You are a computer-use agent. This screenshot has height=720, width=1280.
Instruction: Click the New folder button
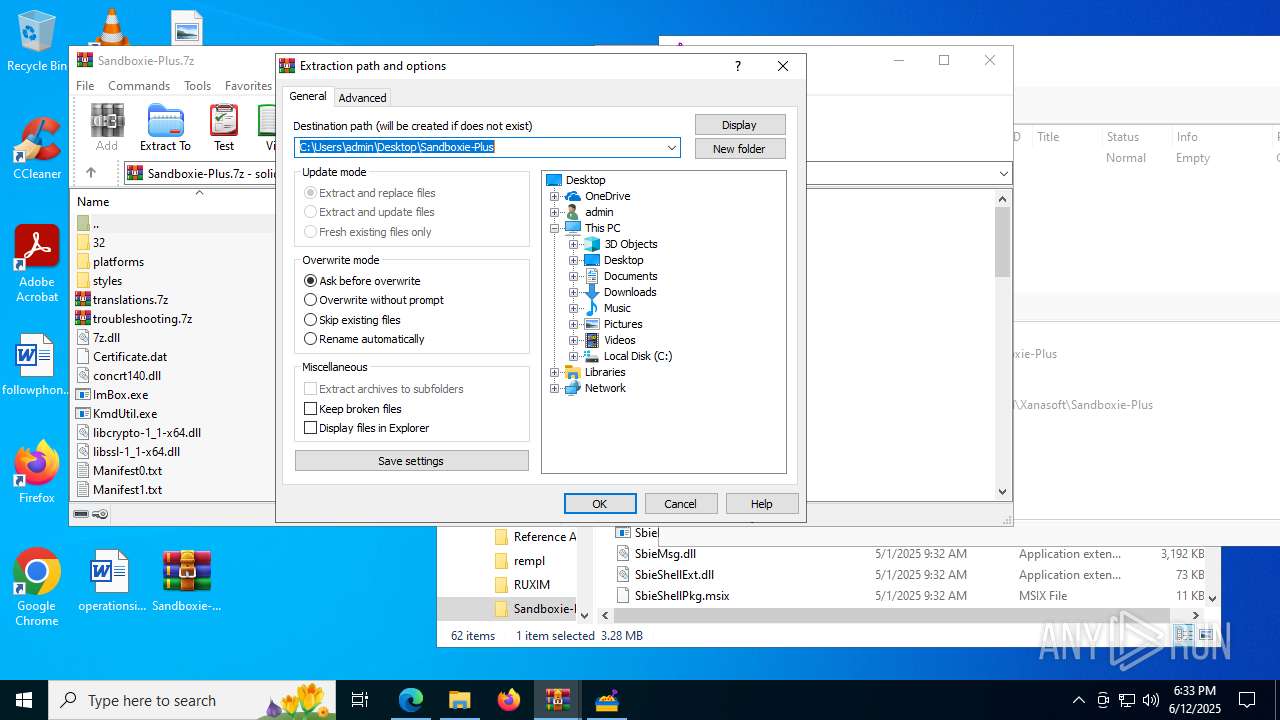740,149
